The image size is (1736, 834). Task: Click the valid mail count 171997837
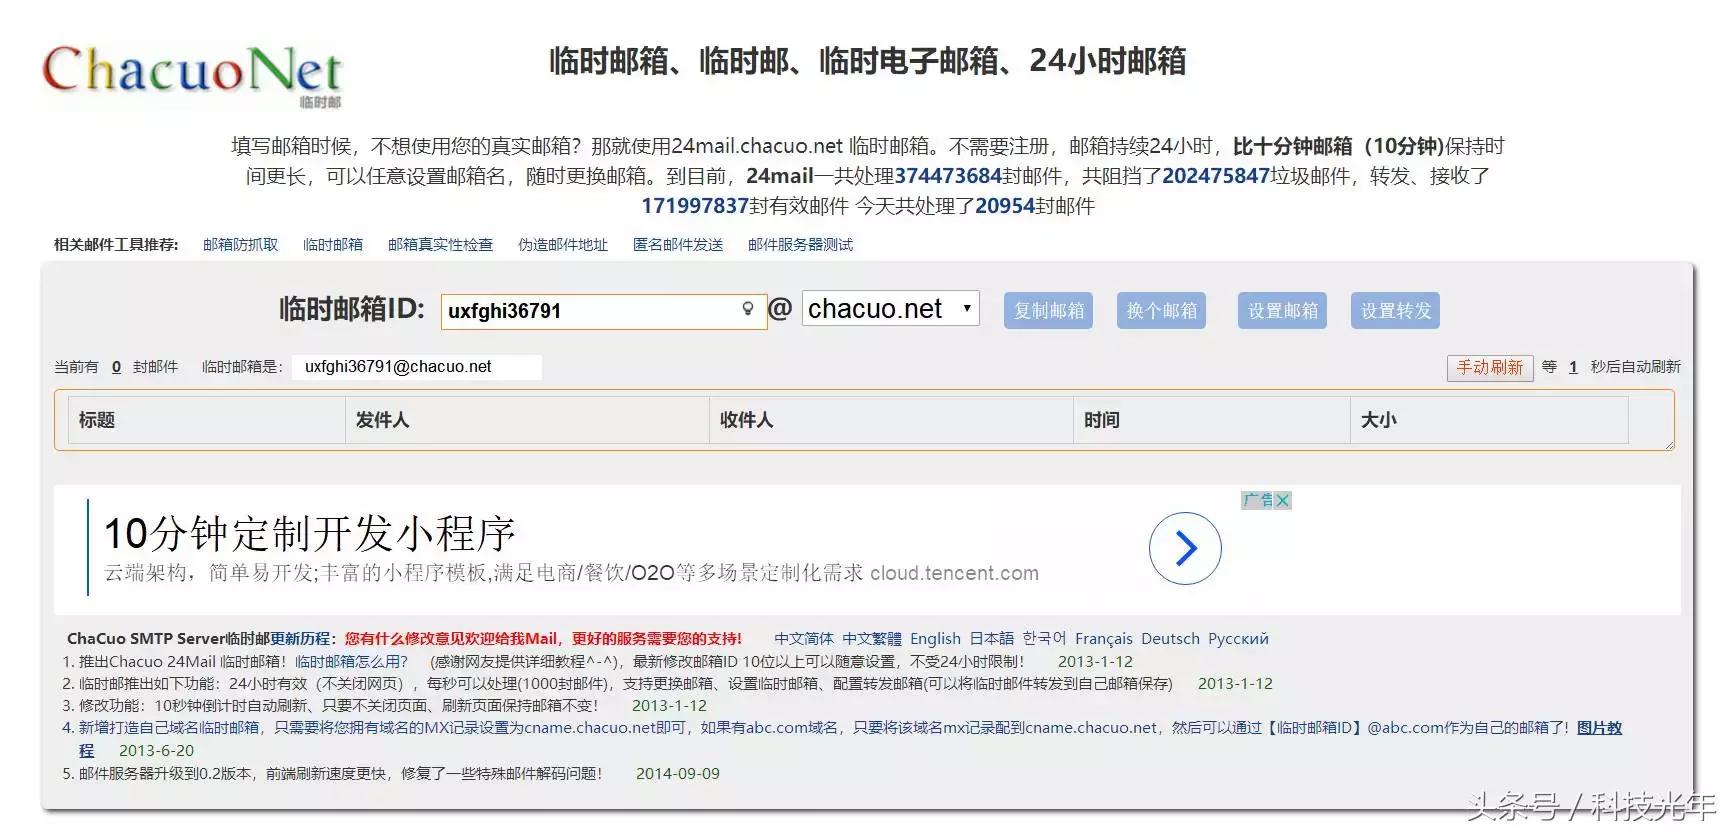(x=695, y=206)
